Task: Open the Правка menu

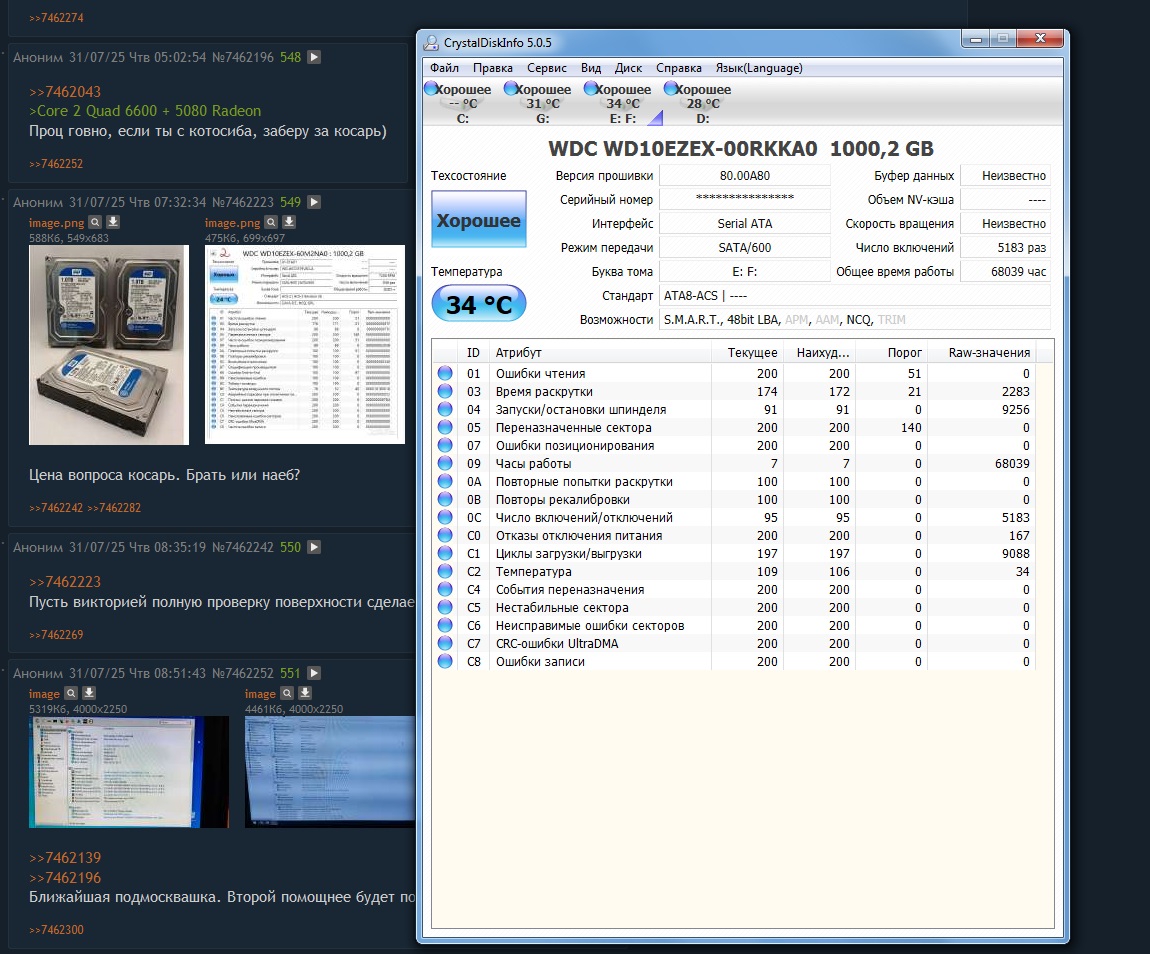Action: (x=492, y=68)
